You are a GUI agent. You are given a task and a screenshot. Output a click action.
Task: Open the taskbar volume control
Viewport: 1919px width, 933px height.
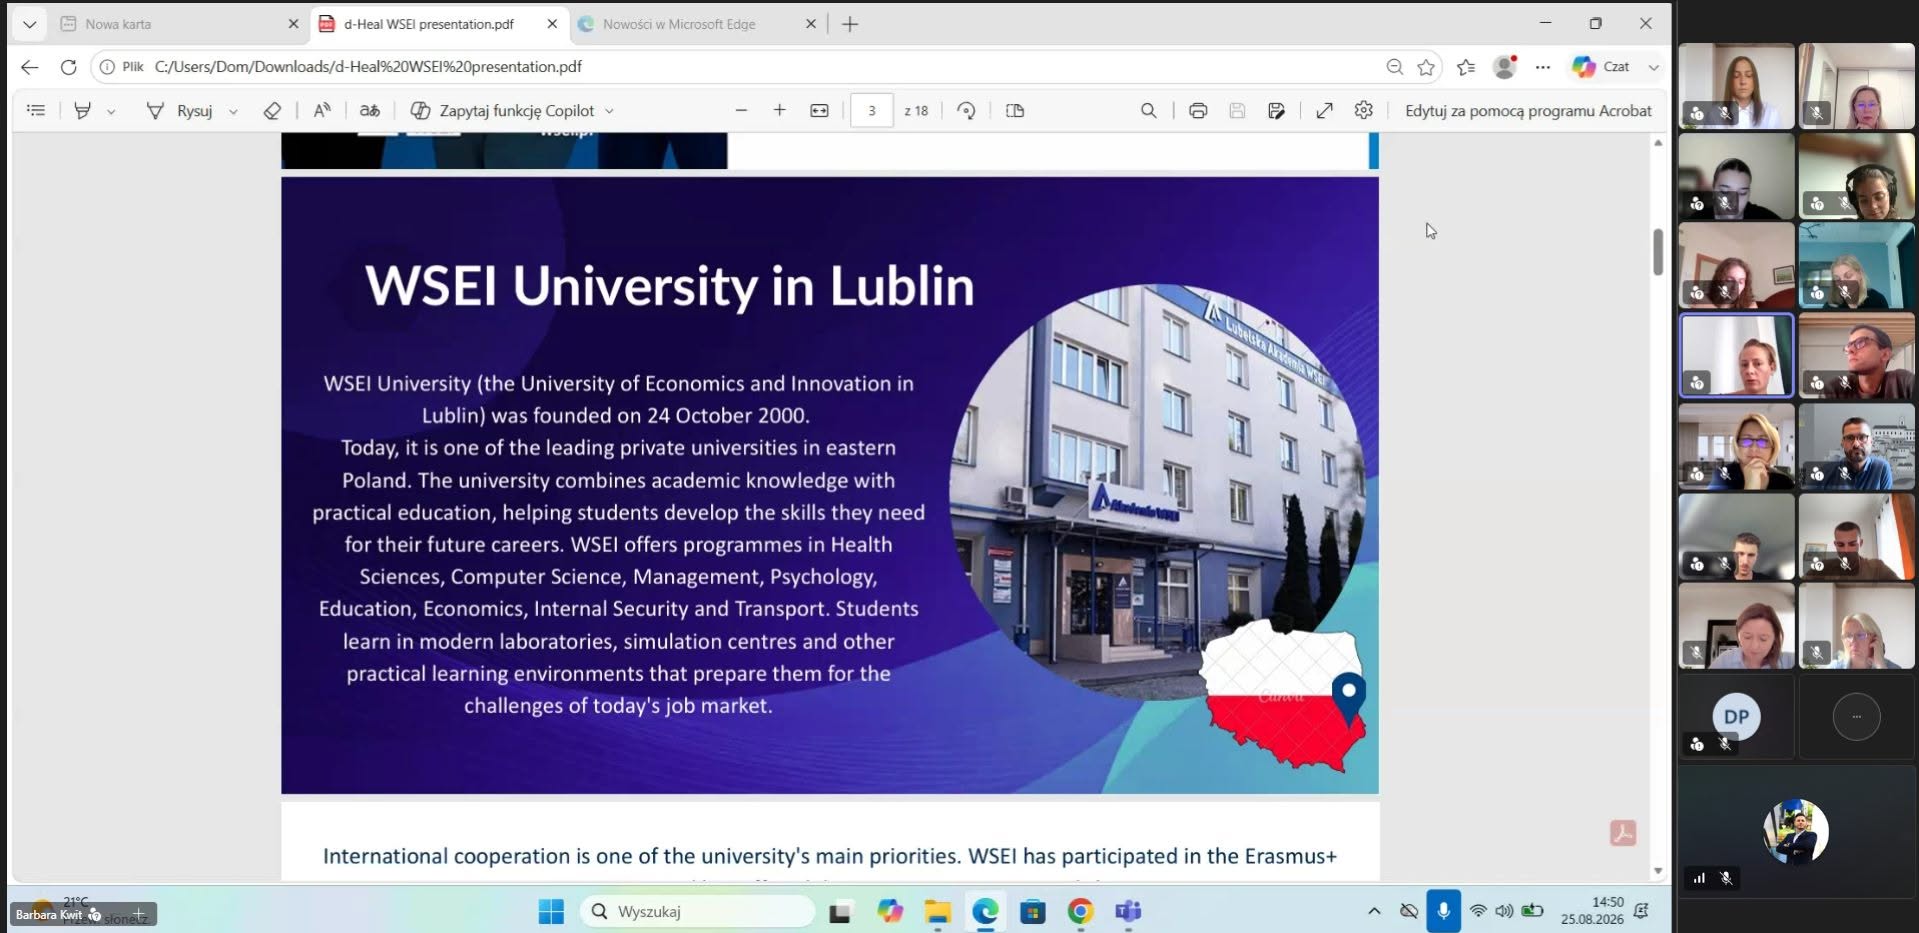point(1504,911)
